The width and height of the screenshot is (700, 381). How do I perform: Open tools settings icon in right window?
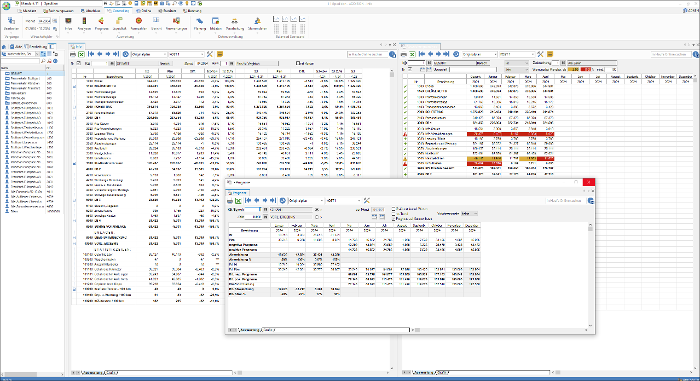(540, 54)
